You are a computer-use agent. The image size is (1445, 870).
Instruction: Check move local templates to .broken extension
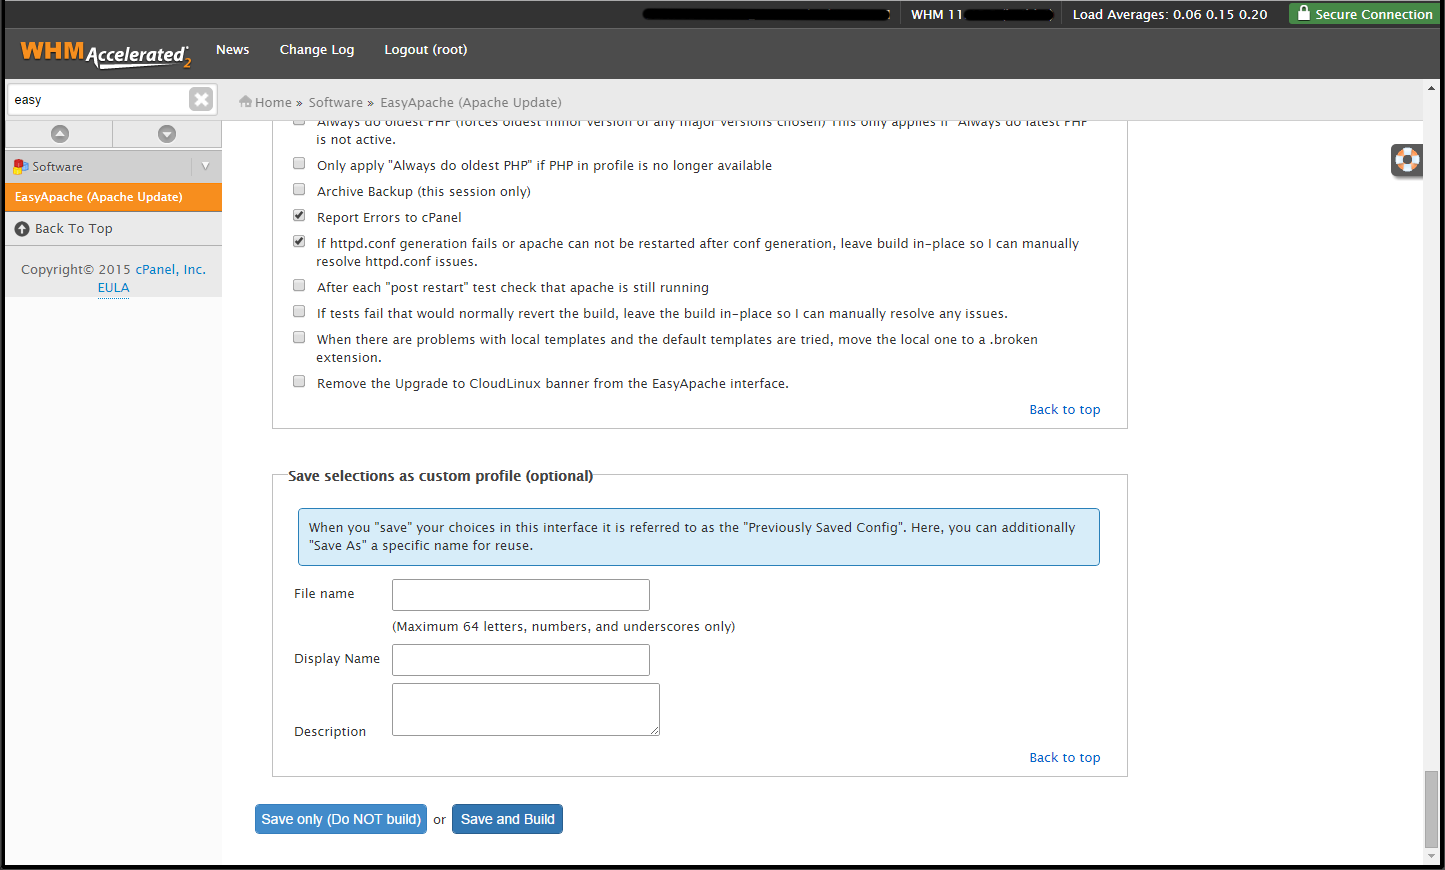pyautogui.click(x=299, y=337)
